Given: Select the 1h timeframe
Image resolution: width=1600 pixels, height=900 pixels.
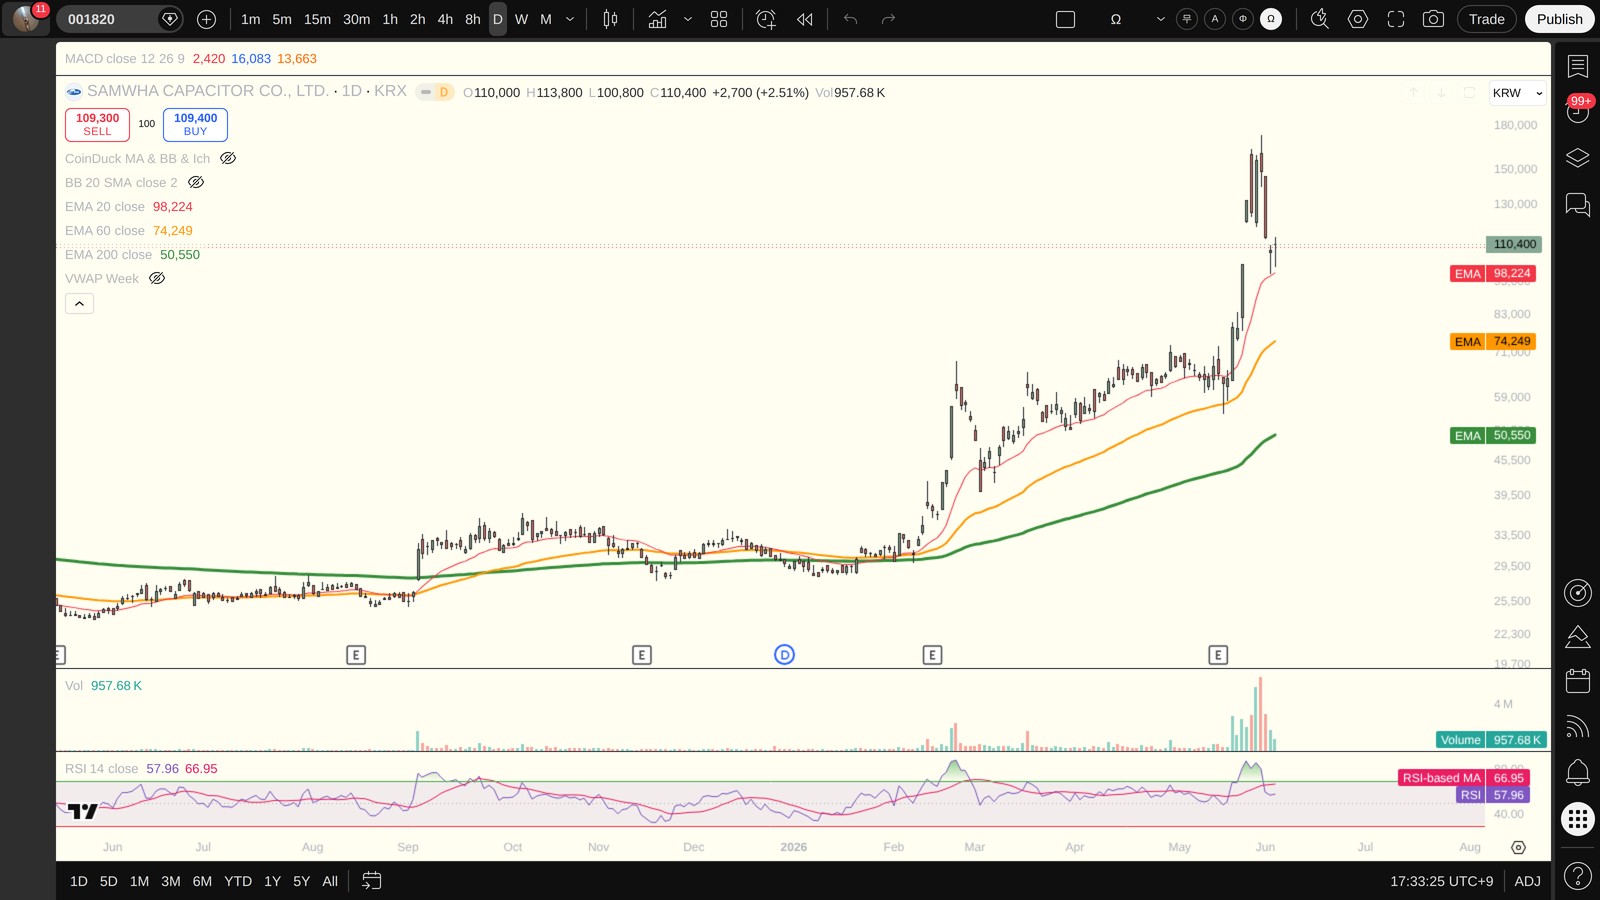Looking at the screenshot, I should click(390, 19).
